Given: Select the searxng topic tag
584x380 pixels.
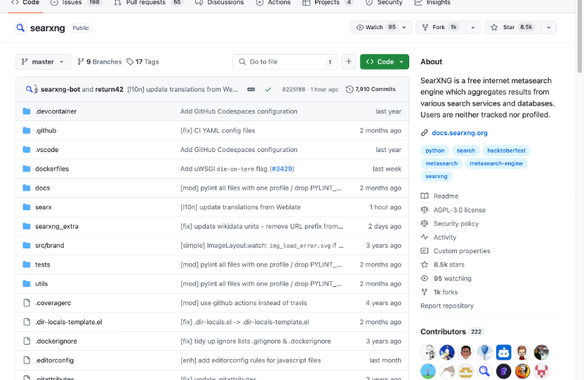Looking at the screenshot, I should [436, 176].
